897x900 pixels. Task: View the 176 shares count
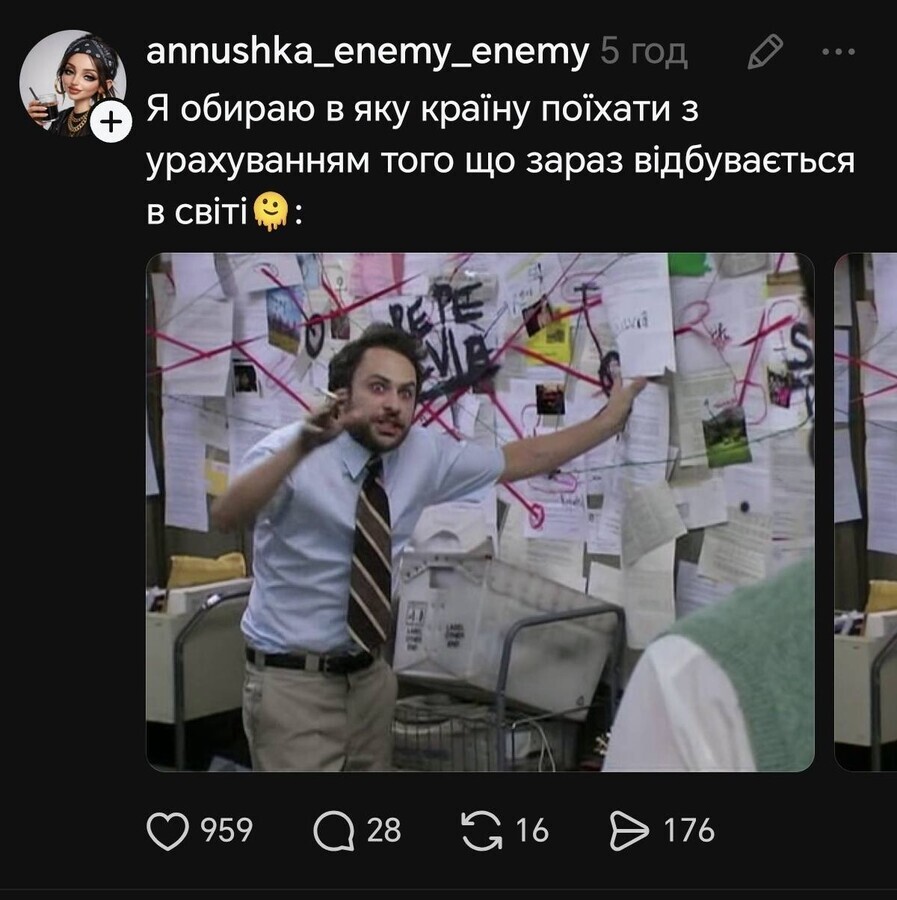pyautogui.click(x=689, y=831)
